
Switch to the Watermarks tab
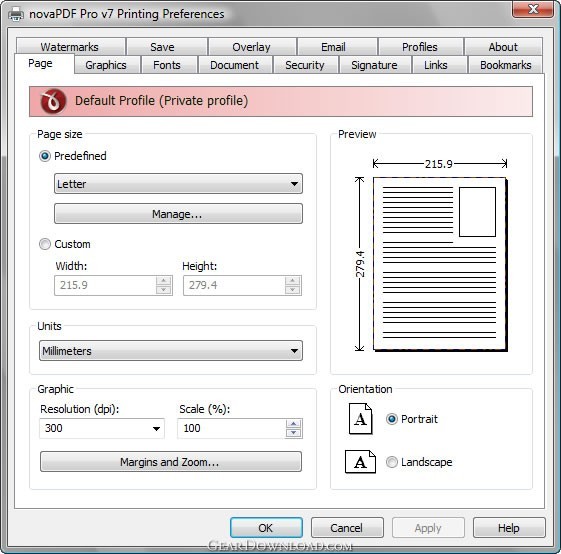tap(70, 47)
